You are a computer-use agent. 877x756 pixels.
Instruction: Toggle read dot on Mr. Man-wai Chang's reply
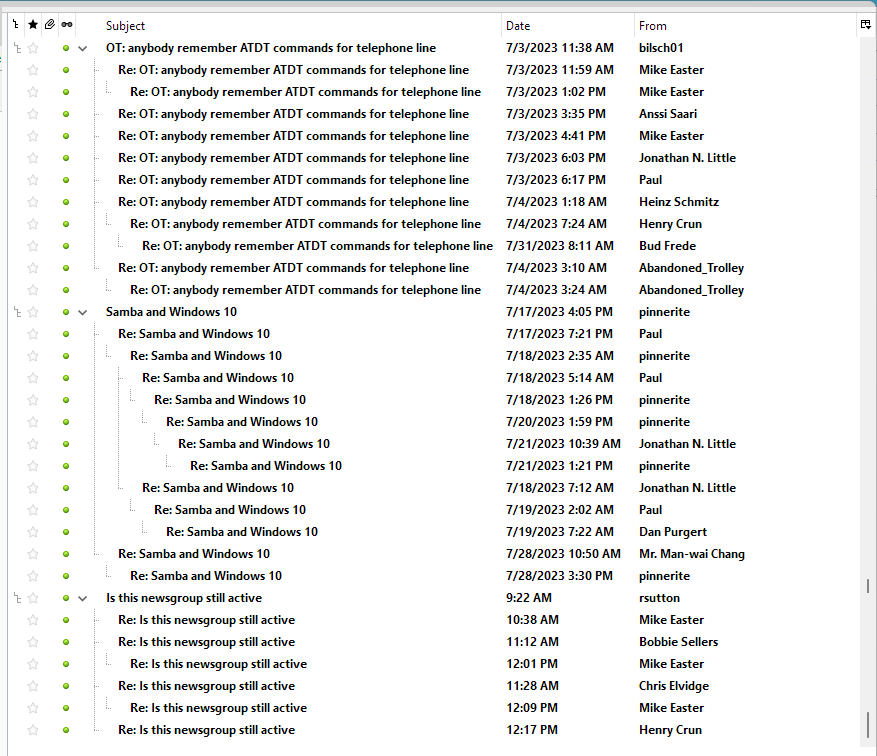click(x=66, y=554)
